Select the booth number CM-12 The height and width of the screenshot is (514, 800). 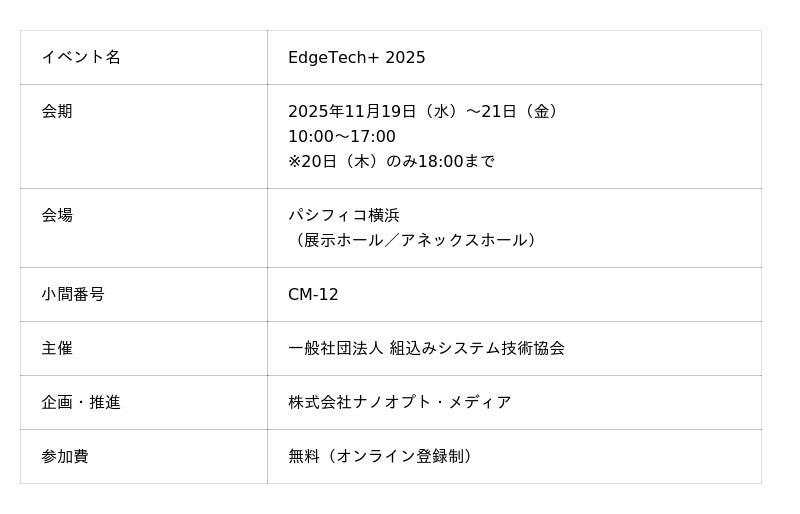click(313, 294)
